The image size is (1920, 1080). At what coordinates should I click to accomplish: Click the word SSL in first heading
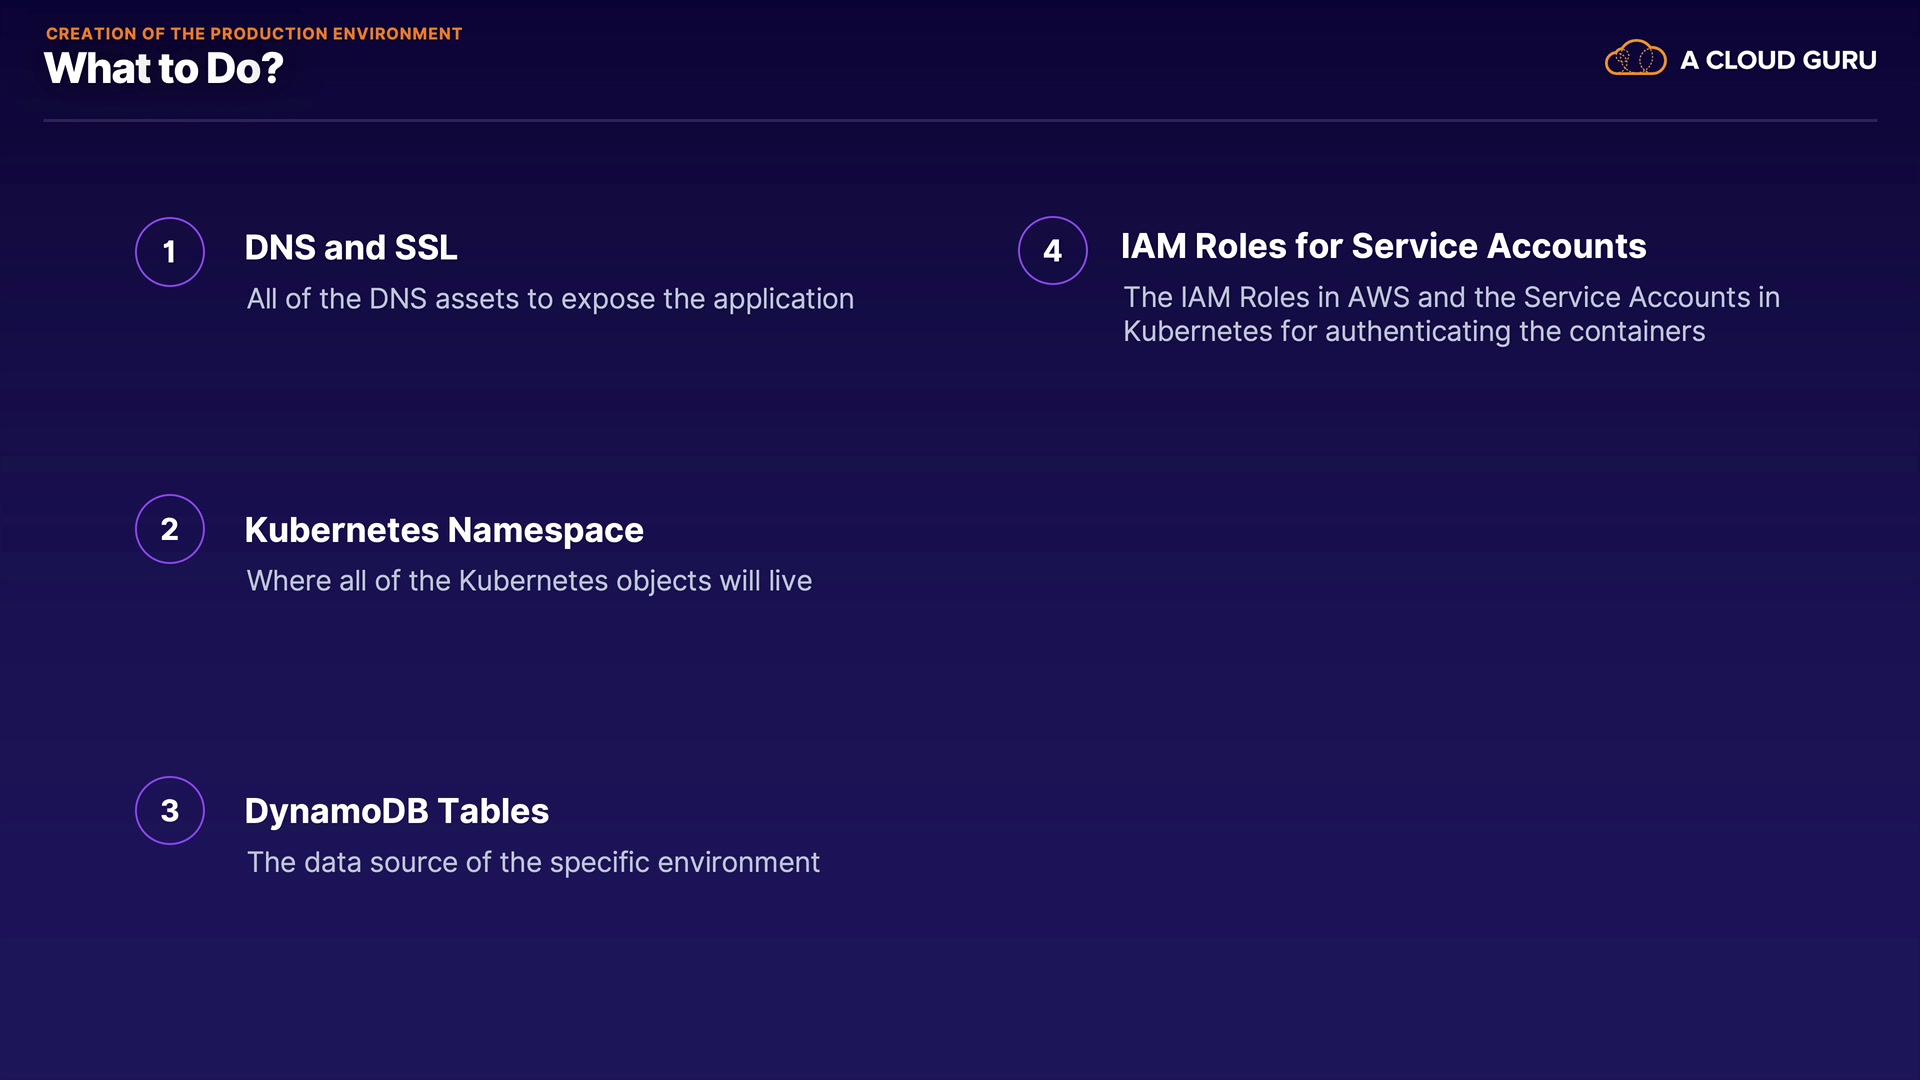pos(426,248)
